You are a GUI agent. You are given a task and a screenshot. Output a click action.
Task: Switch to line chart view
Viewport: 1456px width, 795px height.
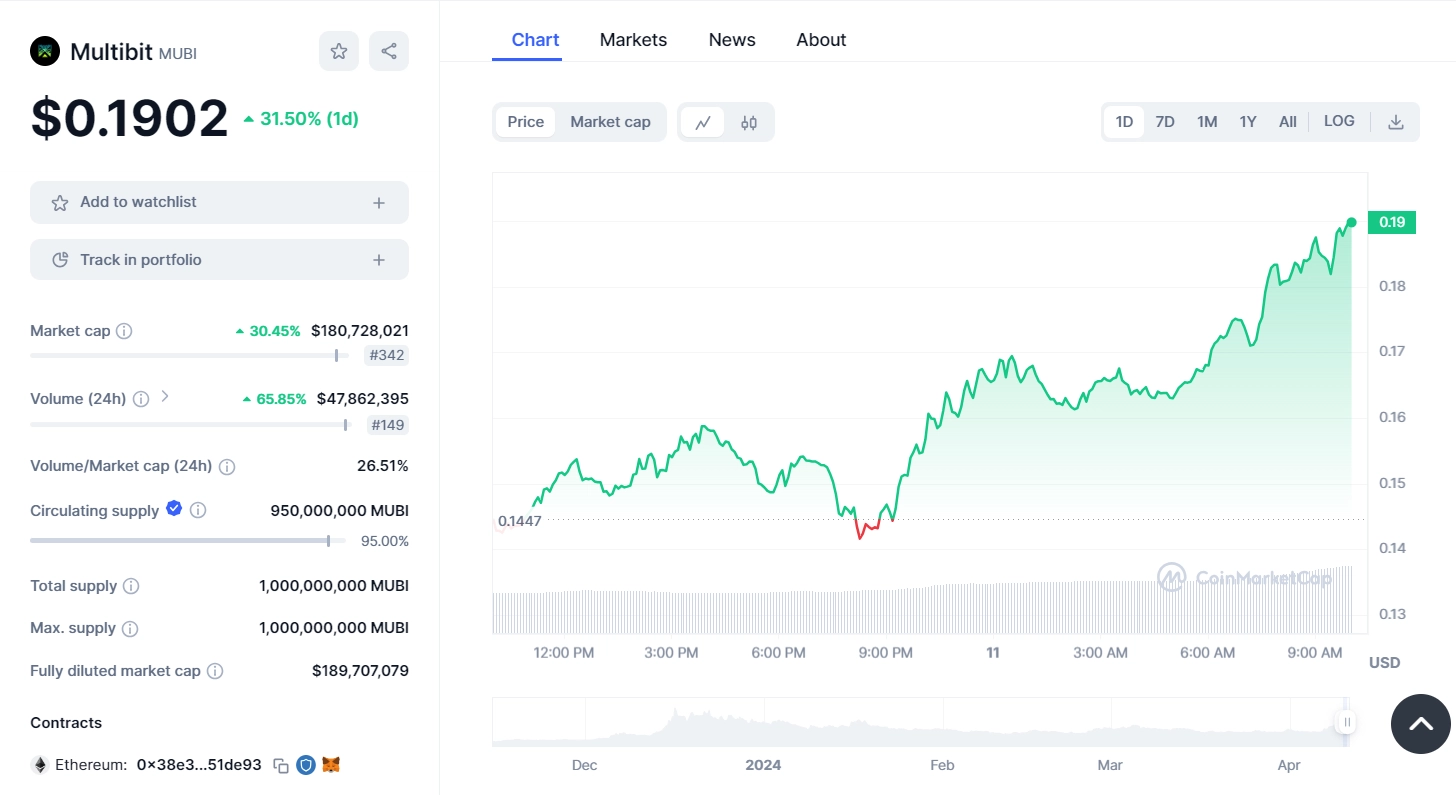click(703, 122)
